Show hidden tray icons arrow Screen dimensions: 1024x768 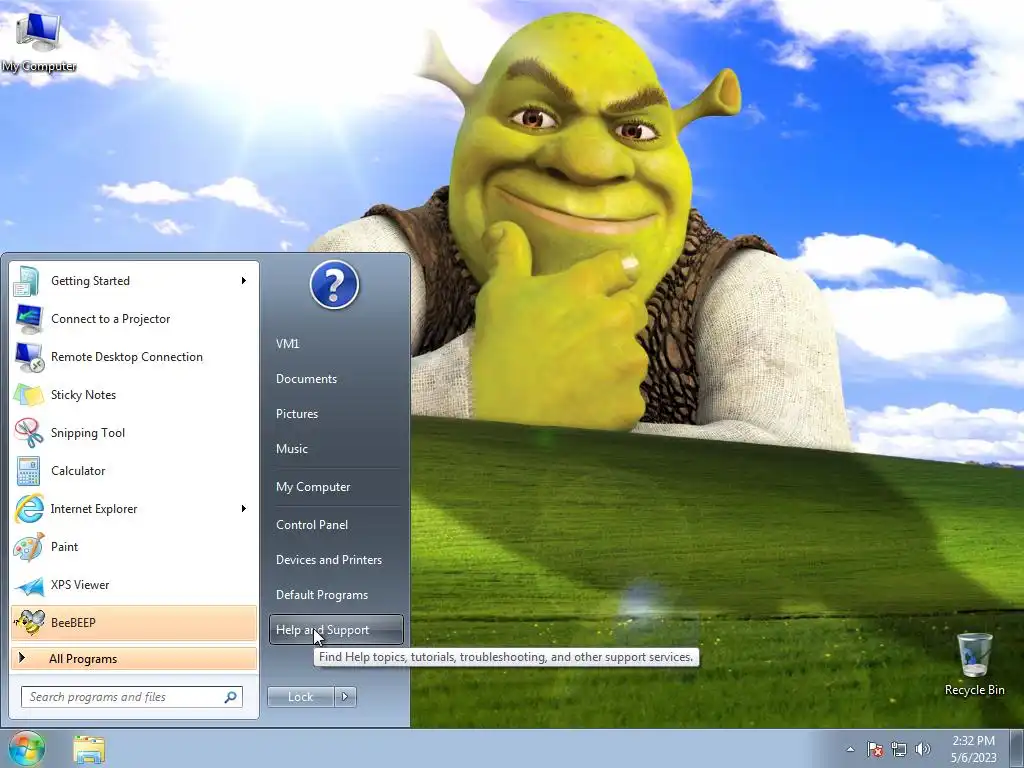pyautogui.click(x=850, y=749)
